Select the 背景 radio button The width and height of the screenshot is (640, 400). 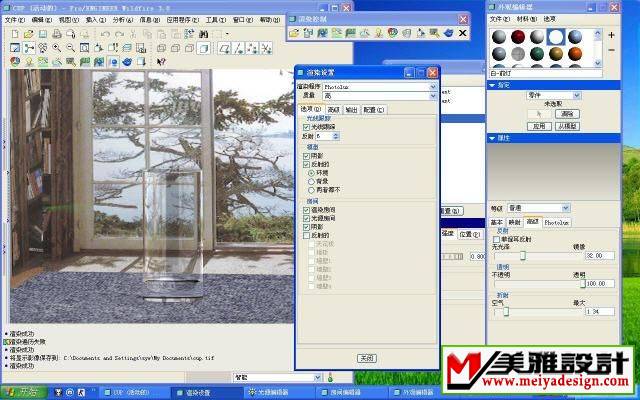[x=312, y=181]
